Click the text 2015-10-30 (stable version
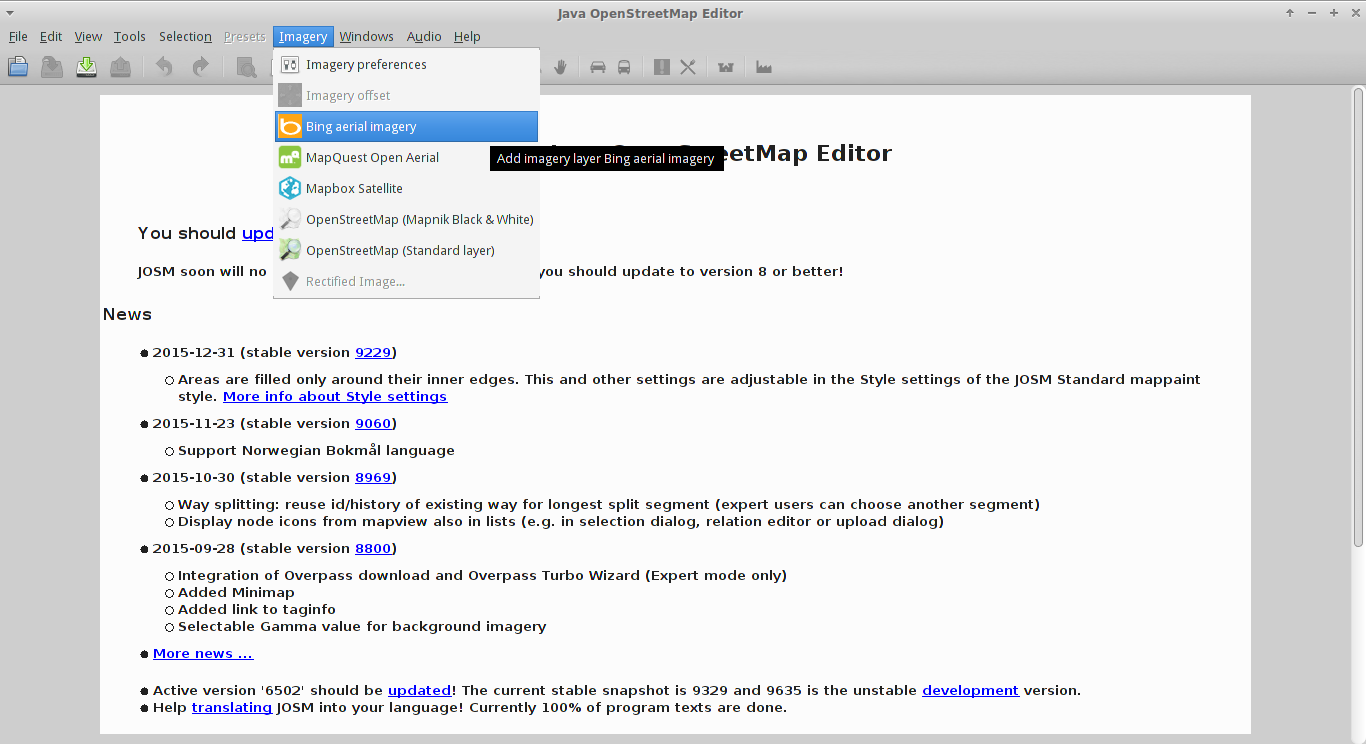1366x744 pixels. coord(252,477)
